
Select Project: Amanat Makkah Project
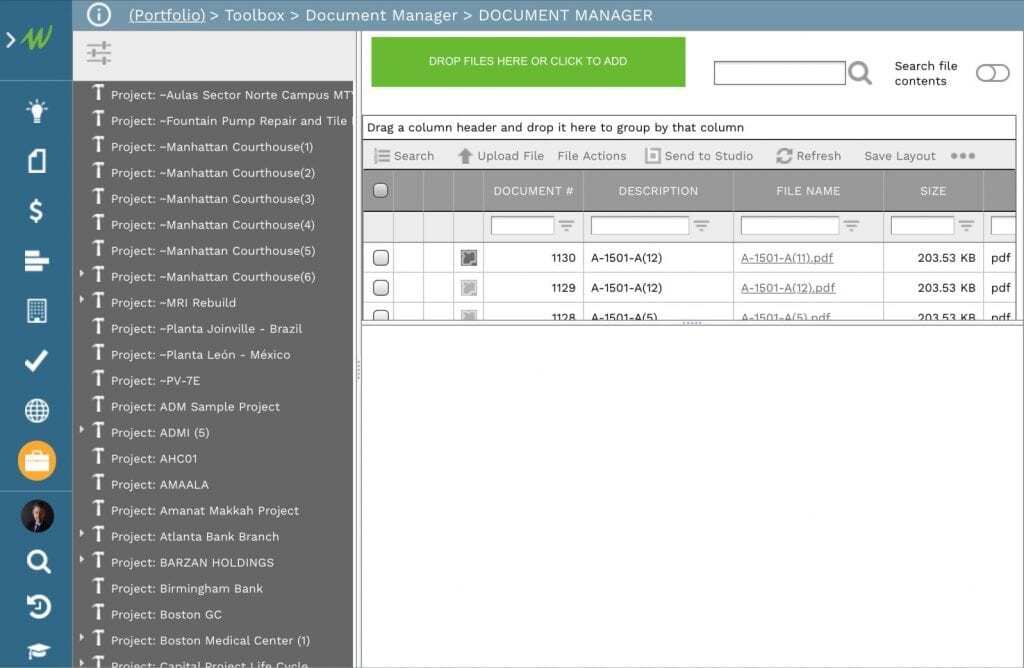pos(205,510)
